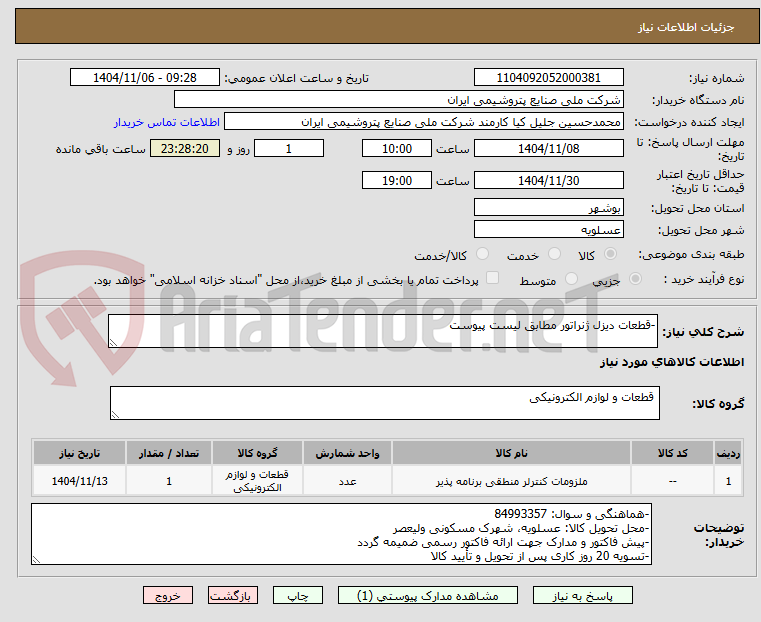Click the خروج exit button
Image resolution: width=761 pixels, height=622 pixels.
pyautogui.click(x=168, y=595)
